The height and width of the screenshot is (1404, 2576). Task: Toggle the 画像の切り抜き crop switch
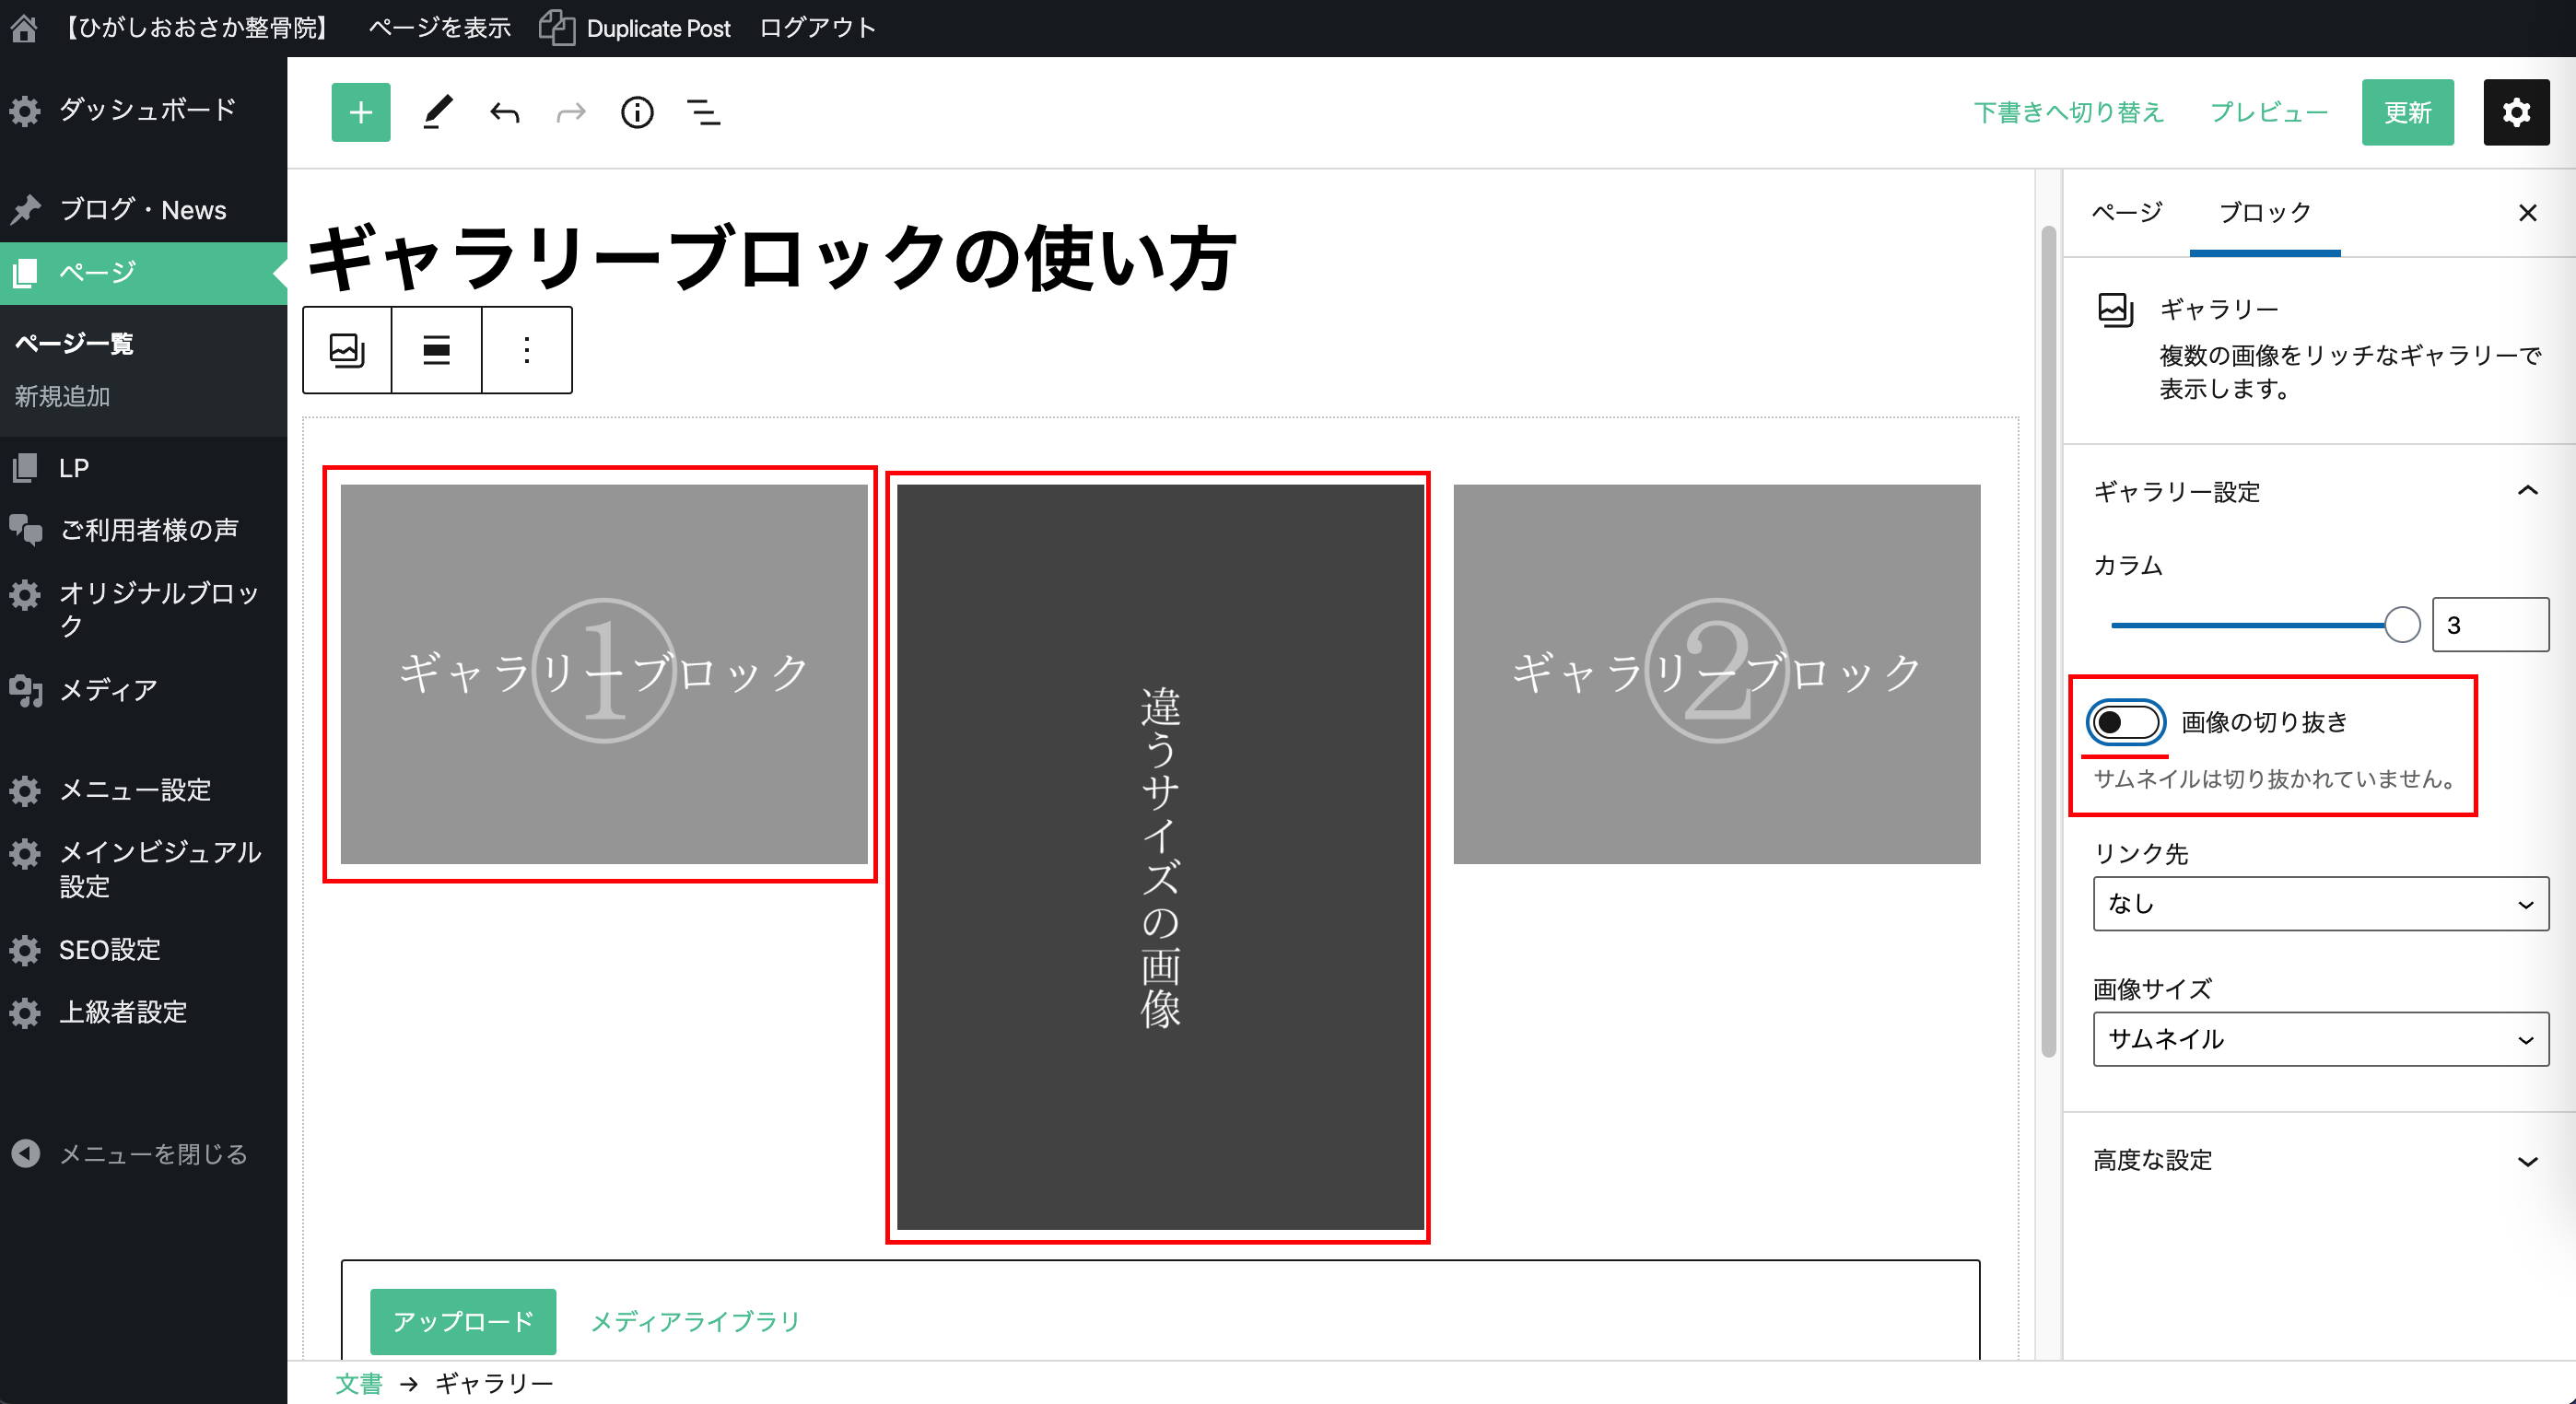(x=2125, y=722)
